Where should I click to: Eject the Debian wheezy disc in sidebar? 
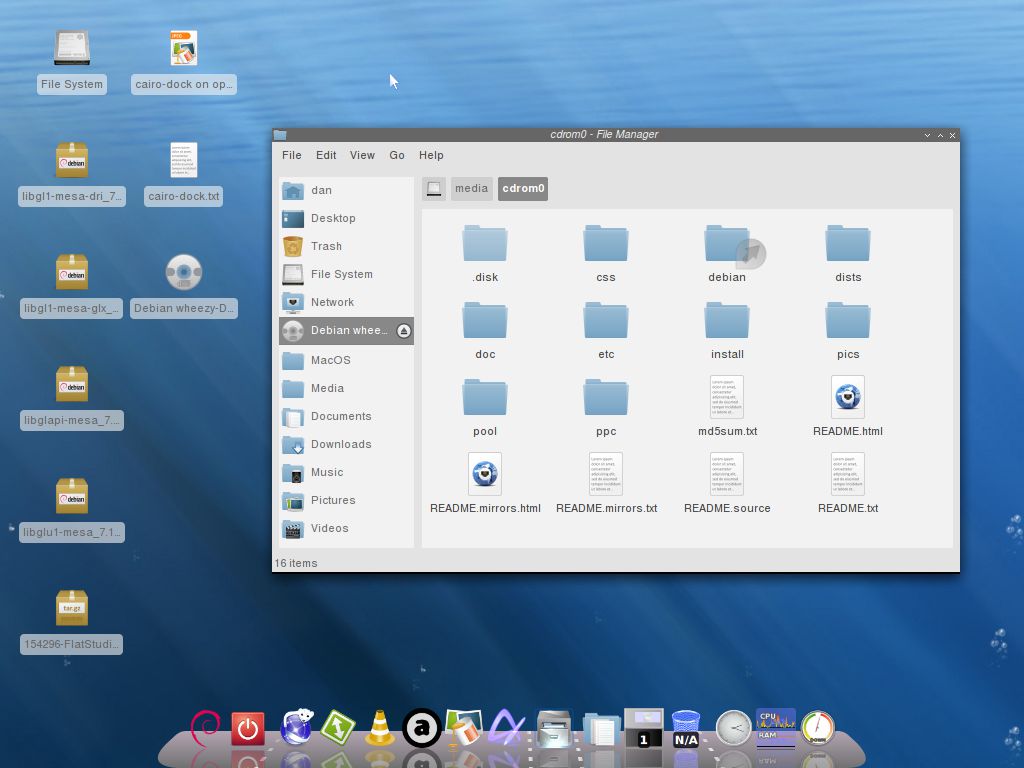tap(404, 330)
